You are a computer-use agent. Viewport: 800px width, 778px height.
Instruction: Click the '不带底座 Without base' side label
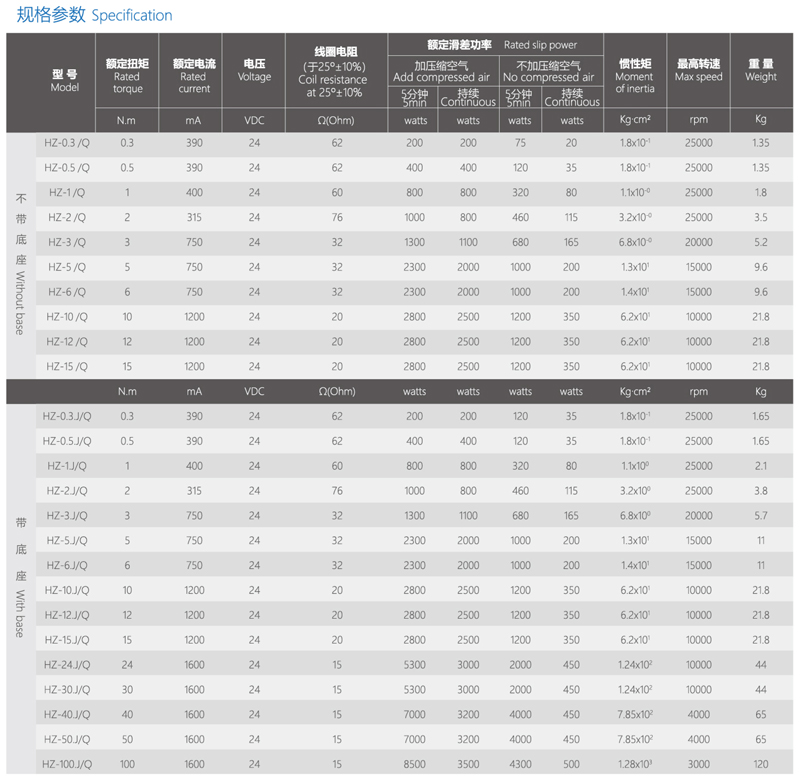point(20,264)
